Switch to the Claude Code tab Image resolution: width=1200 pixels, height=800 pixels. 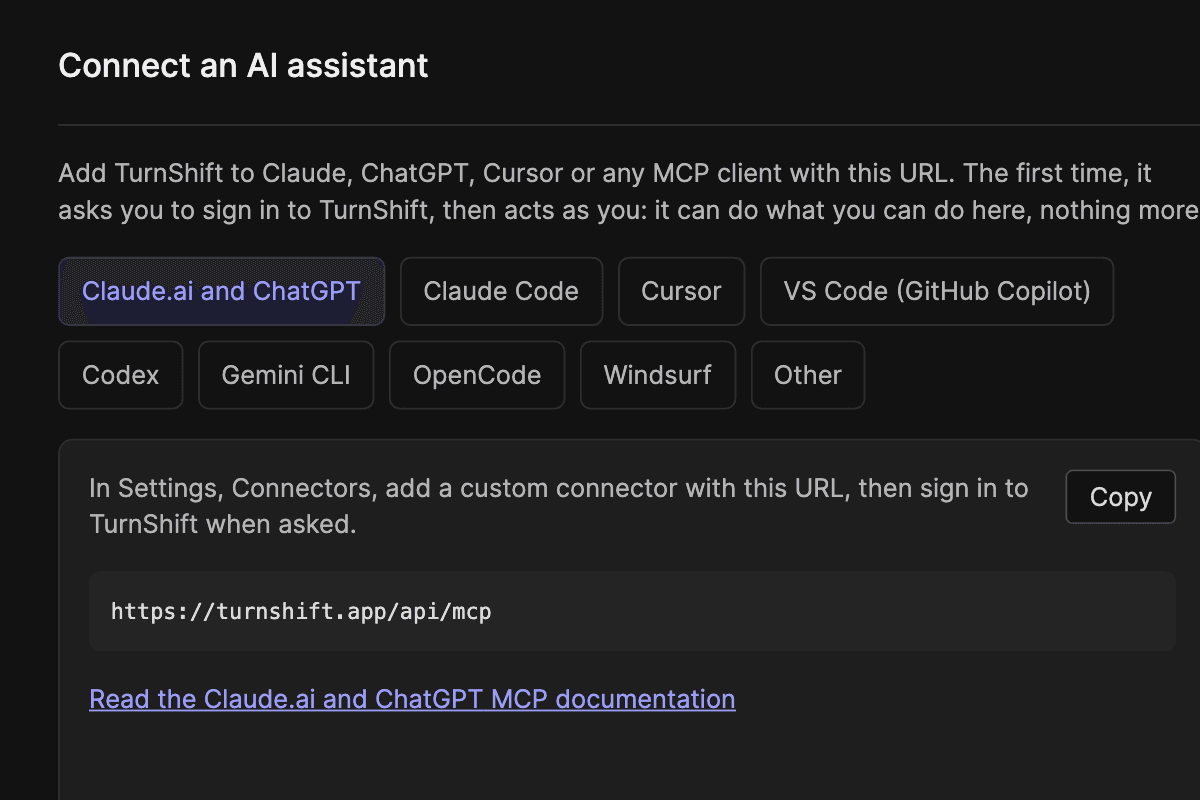click(x=501, y=291)
